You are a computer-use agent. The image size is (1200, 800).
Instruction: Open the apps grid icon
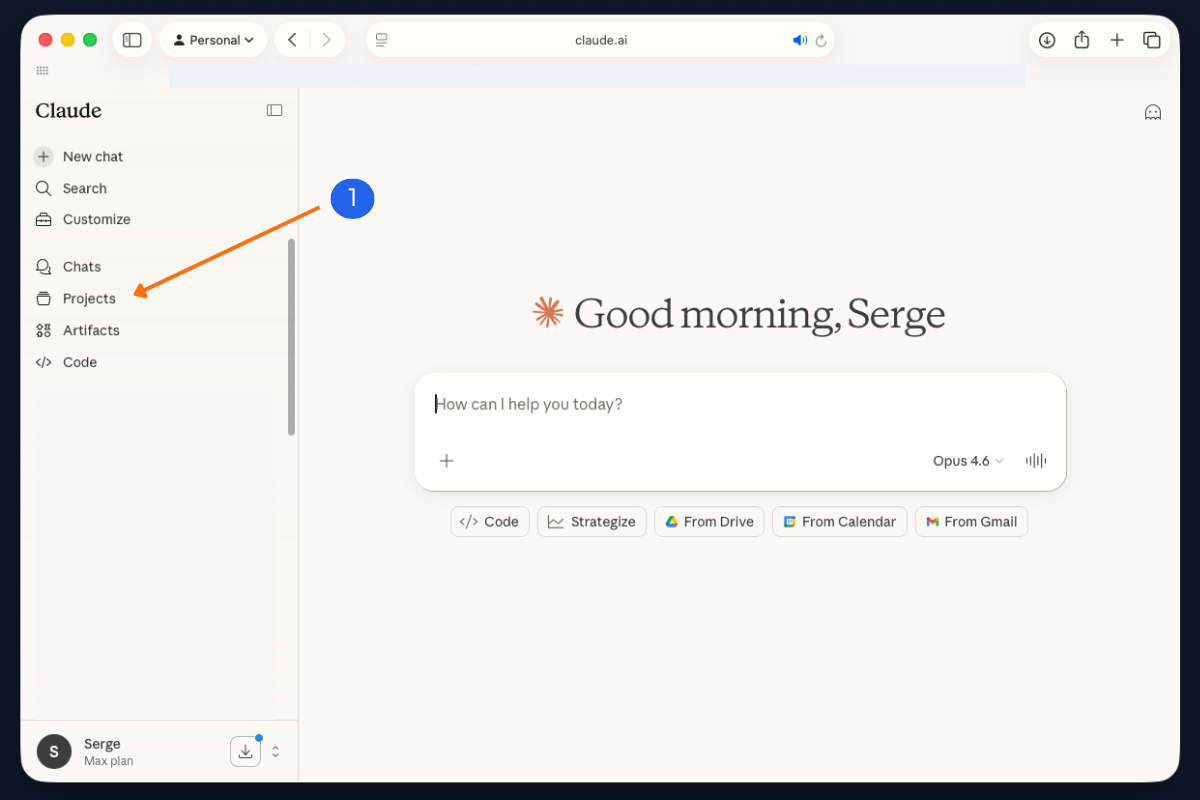(x=42, y=70)
